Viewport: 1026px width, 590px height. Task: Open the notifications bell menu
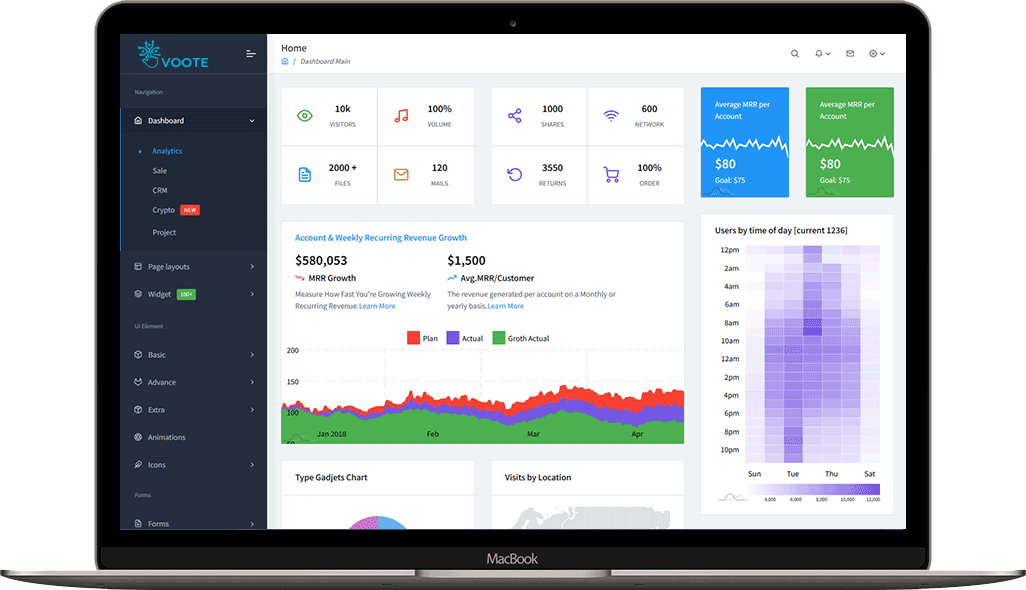(822, 54)
